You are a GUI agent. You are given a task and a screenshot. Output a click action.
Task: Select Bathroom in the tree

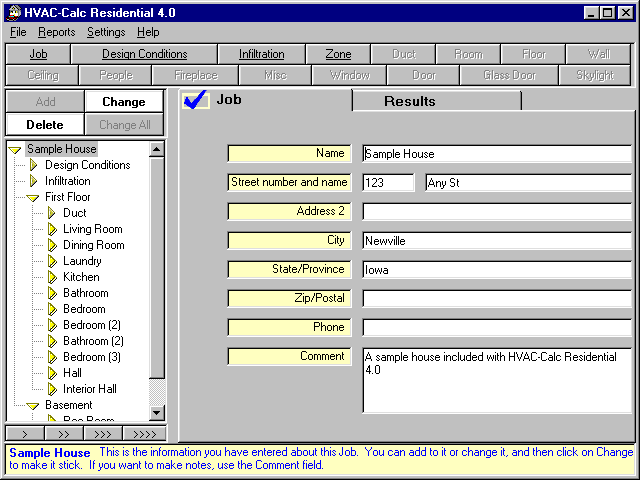(86, 293)
